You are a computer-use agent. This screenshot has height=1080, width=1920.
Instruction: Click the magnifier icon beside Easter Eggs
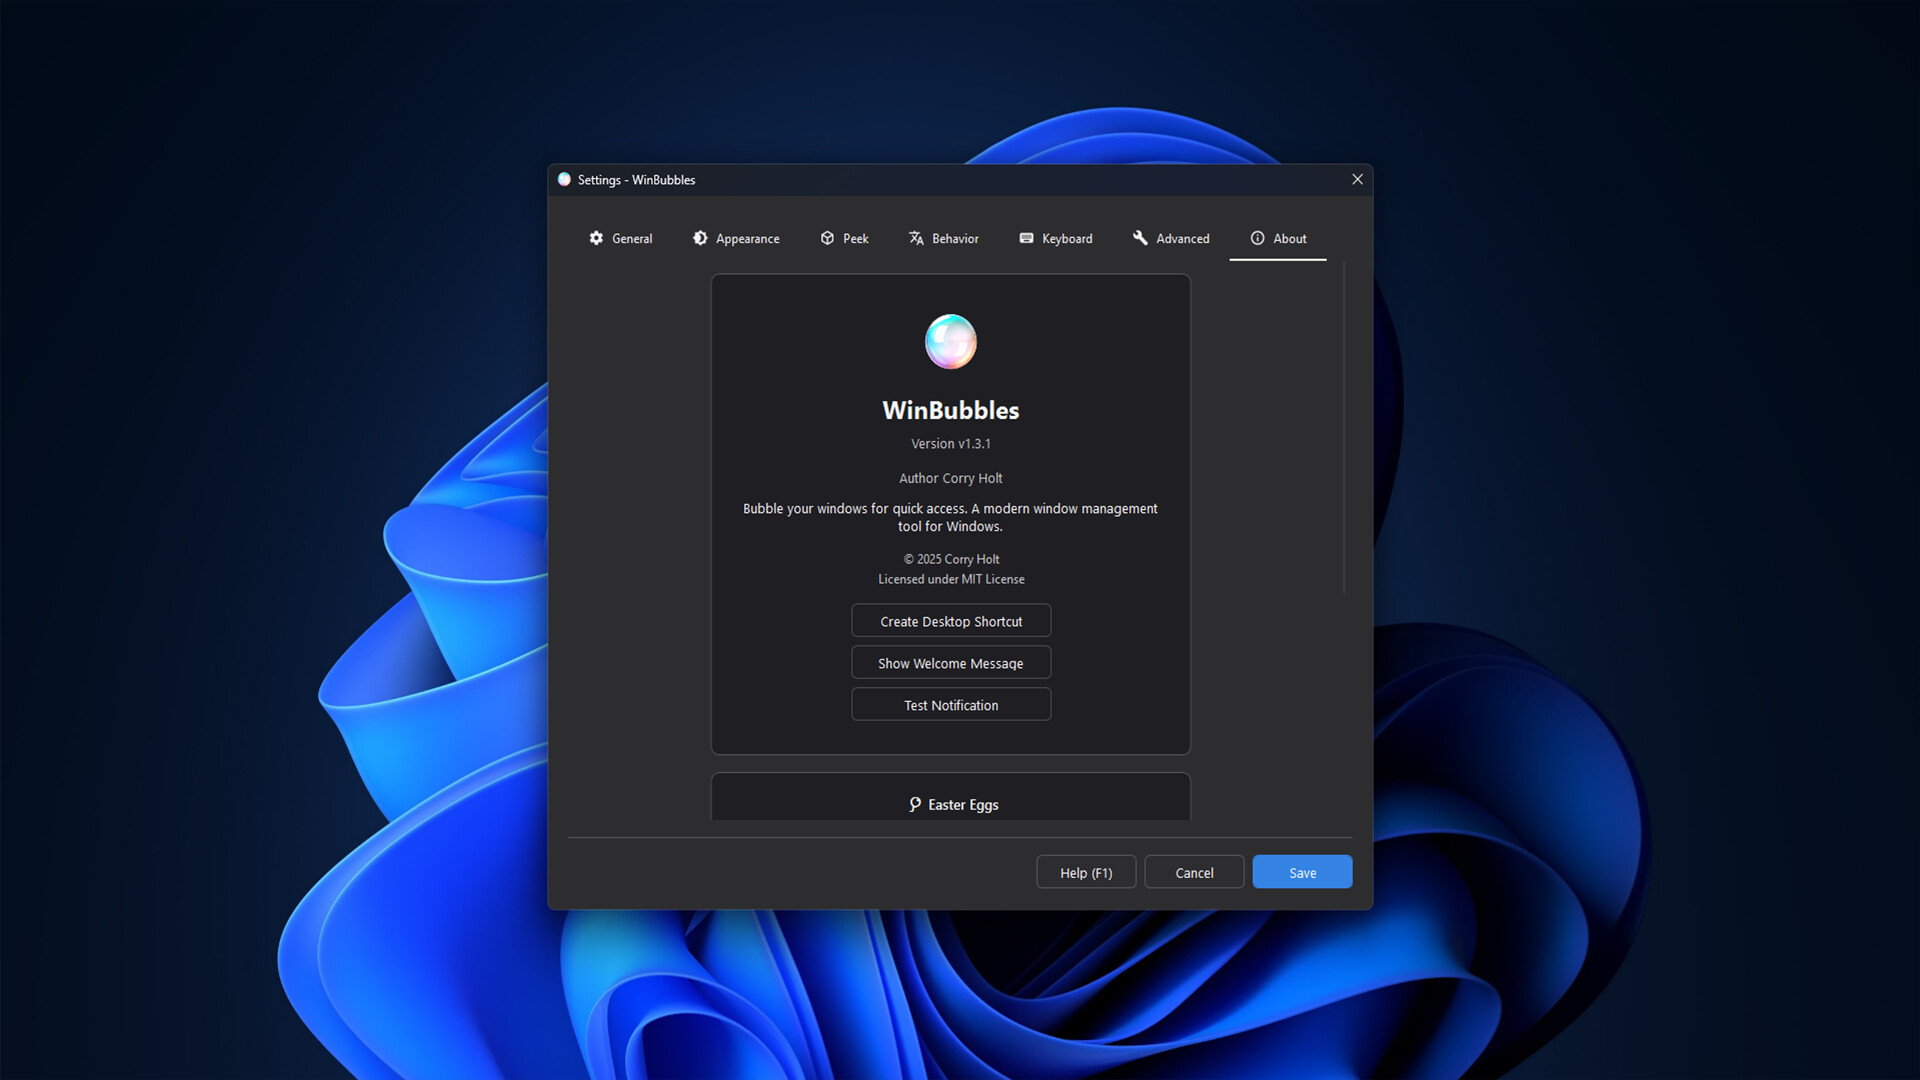pyautogui.click(x=916, y=804)
